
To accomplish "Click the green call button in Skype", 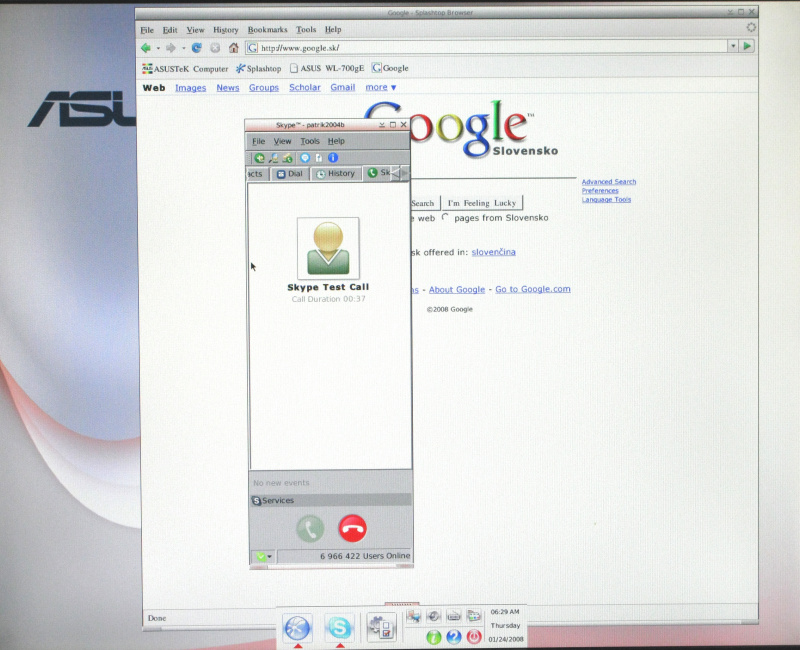I will [310, 528].
